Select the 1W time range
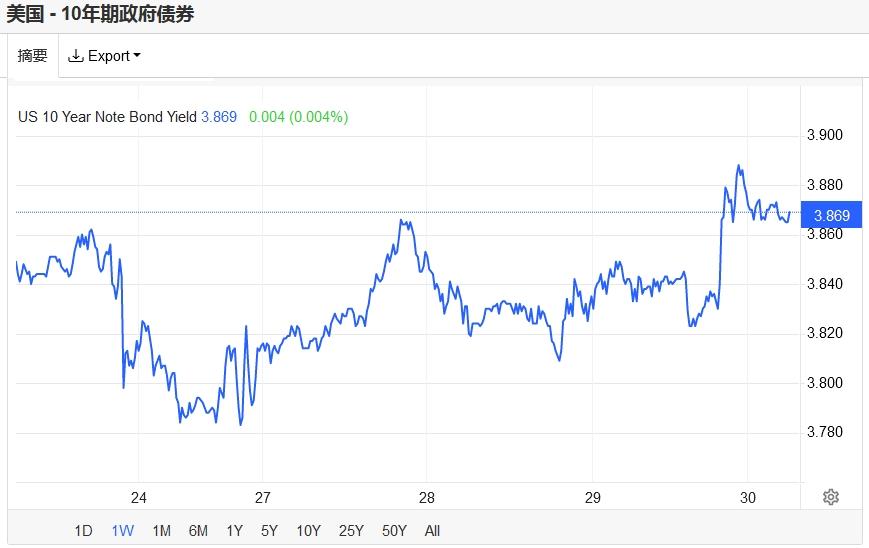 coord(122,531)
